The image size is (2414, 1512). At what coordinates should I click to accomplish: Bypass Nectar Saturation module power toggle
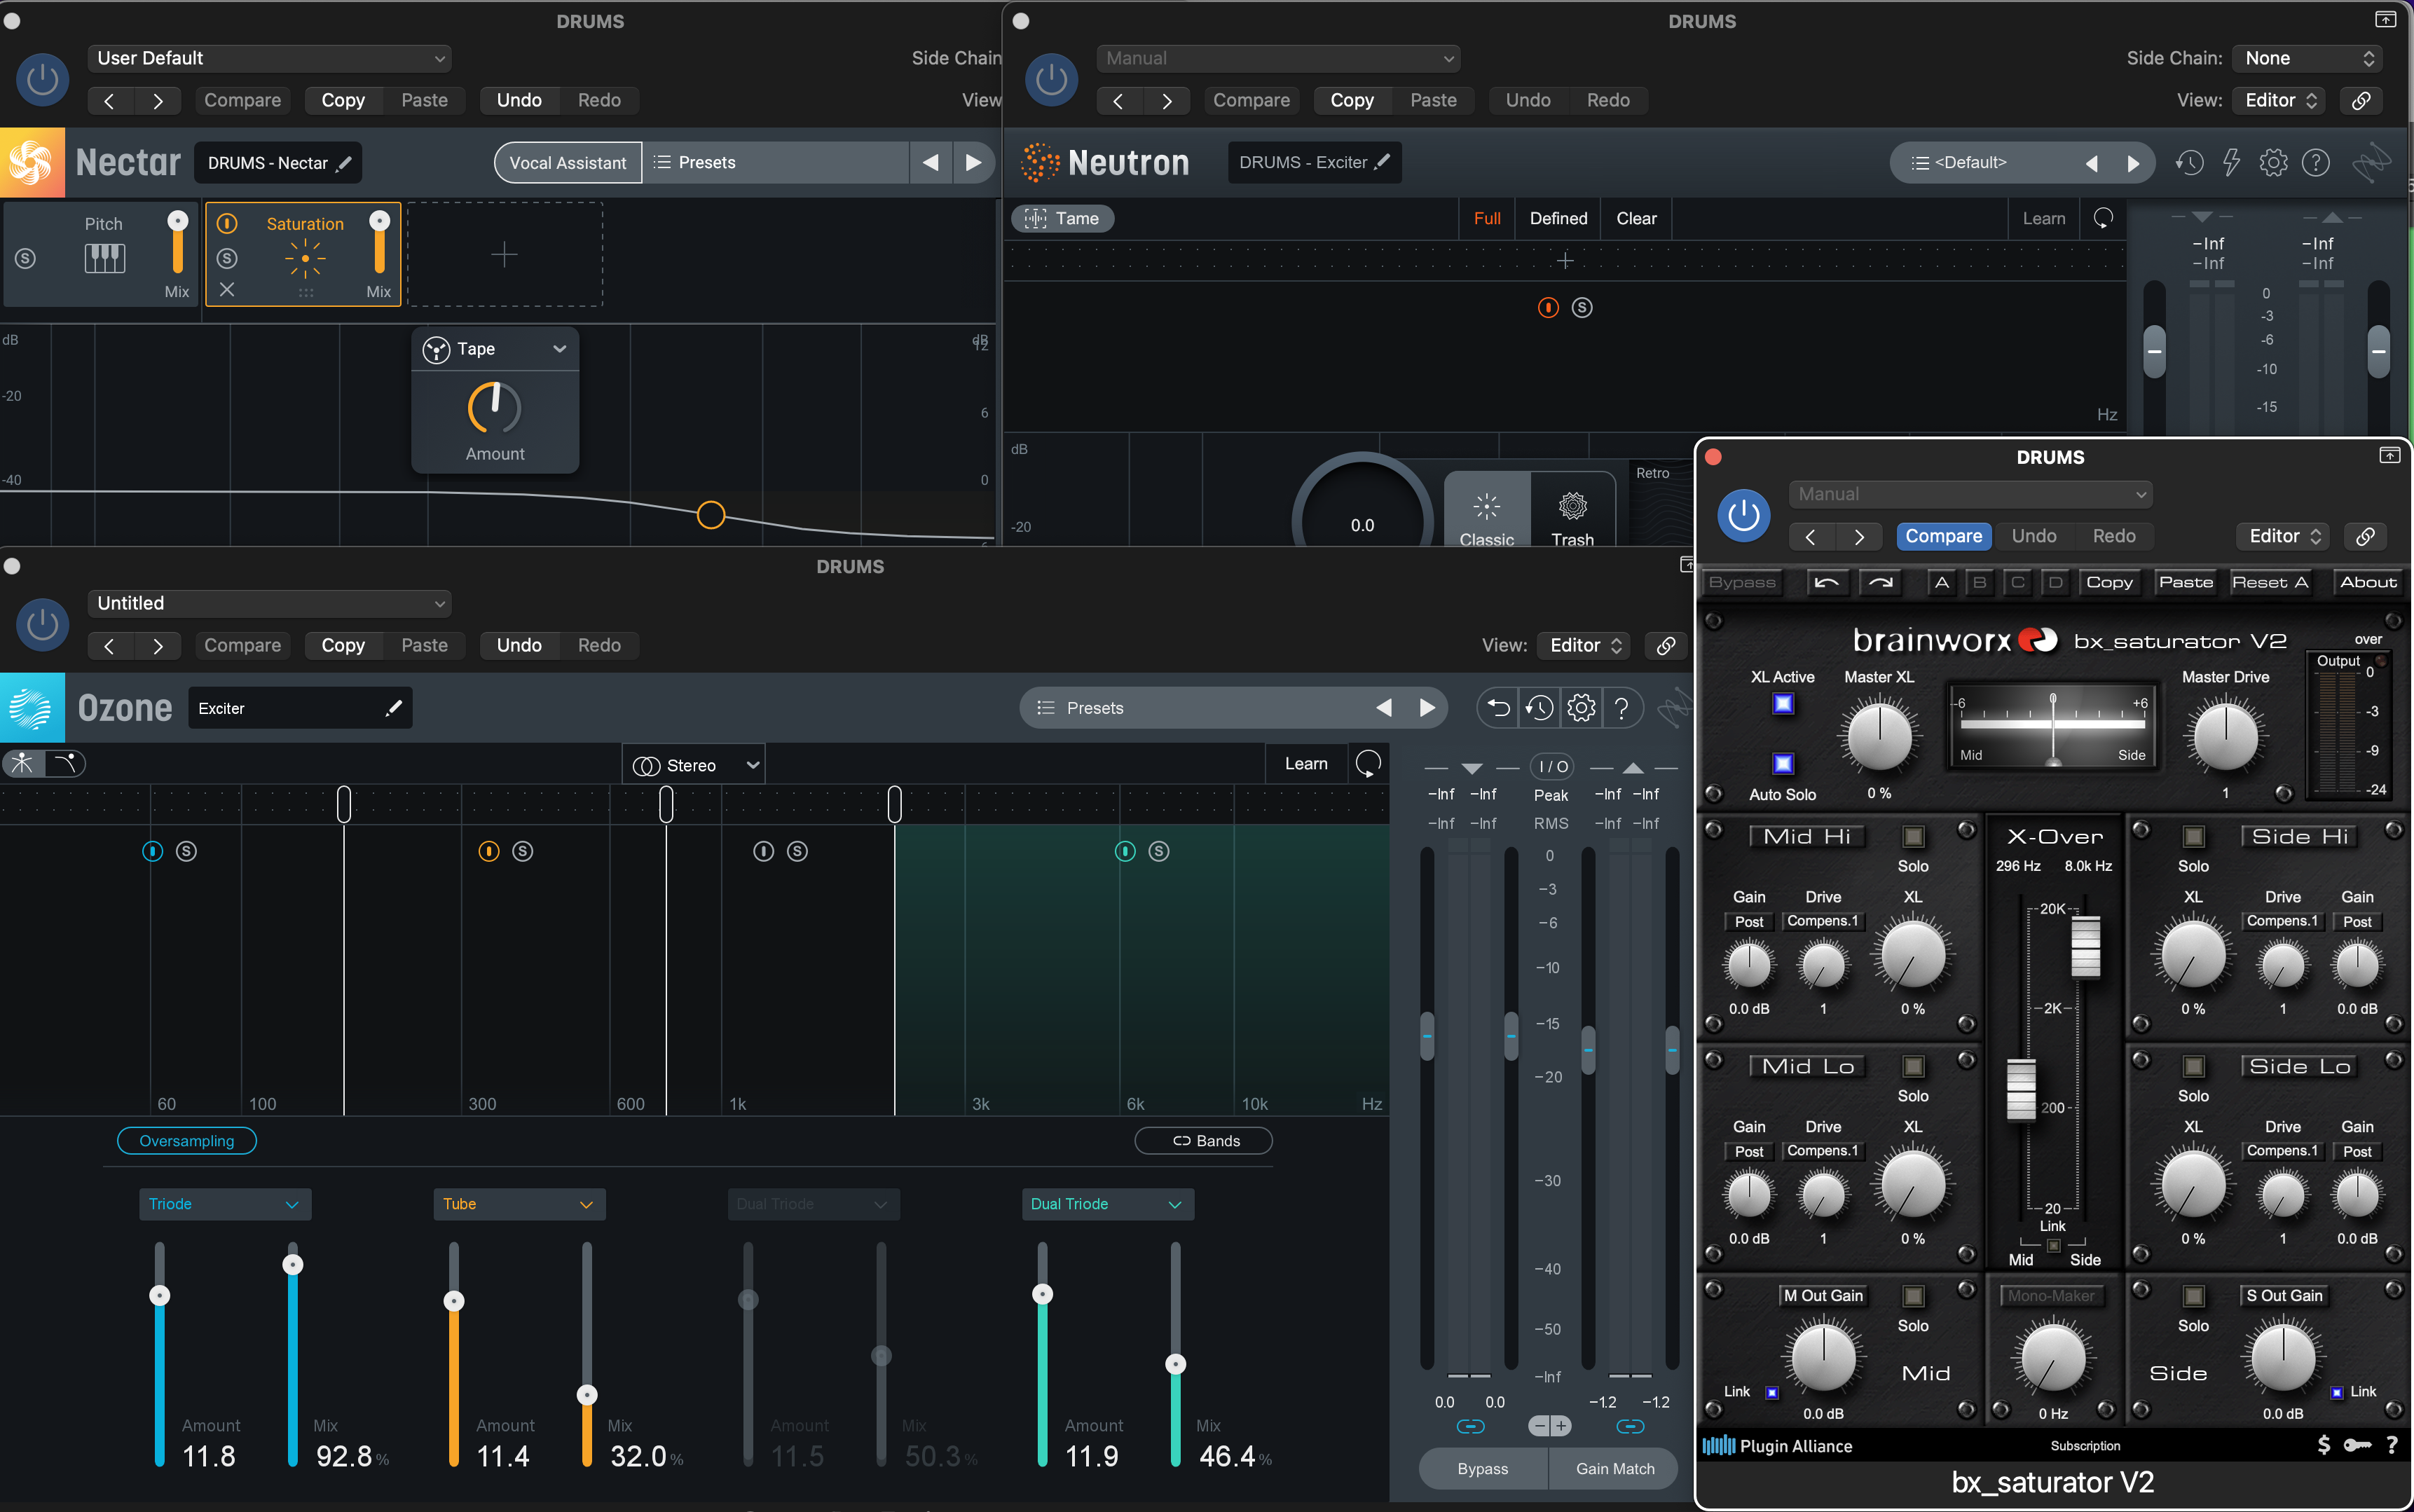[x=227, y=223]
